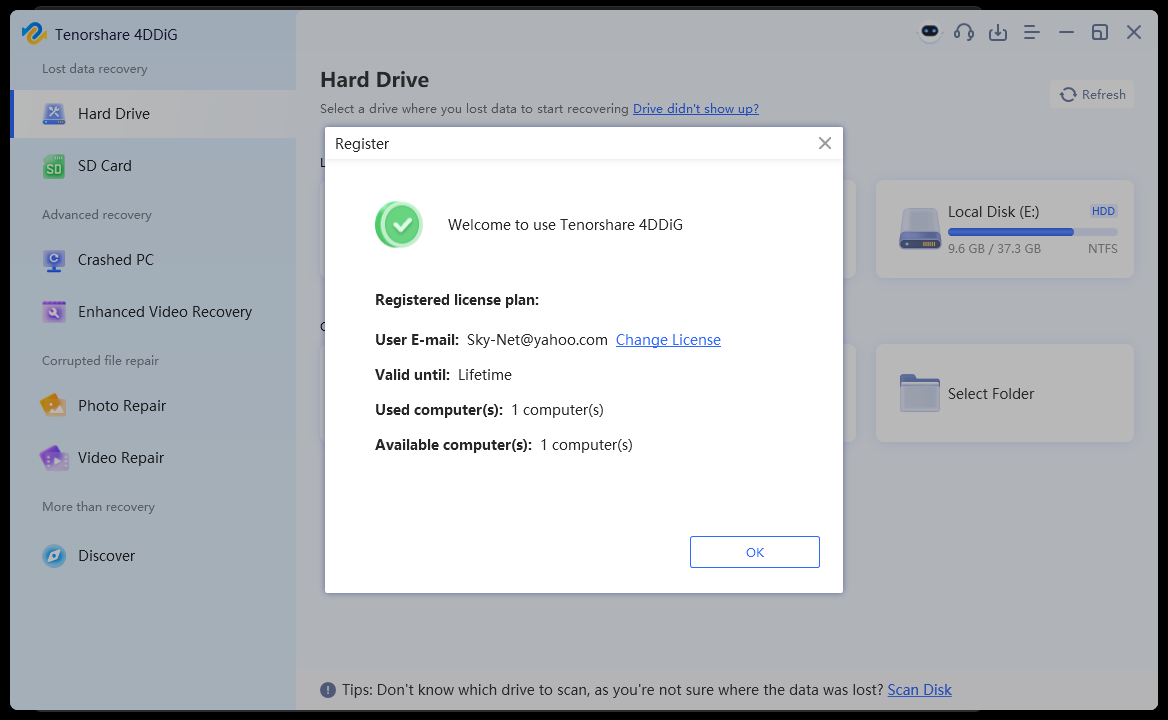Open the Drive didn't show up link
This screenshot has height=720, width=1168.
pyautogui.click(x=696, y=109)
